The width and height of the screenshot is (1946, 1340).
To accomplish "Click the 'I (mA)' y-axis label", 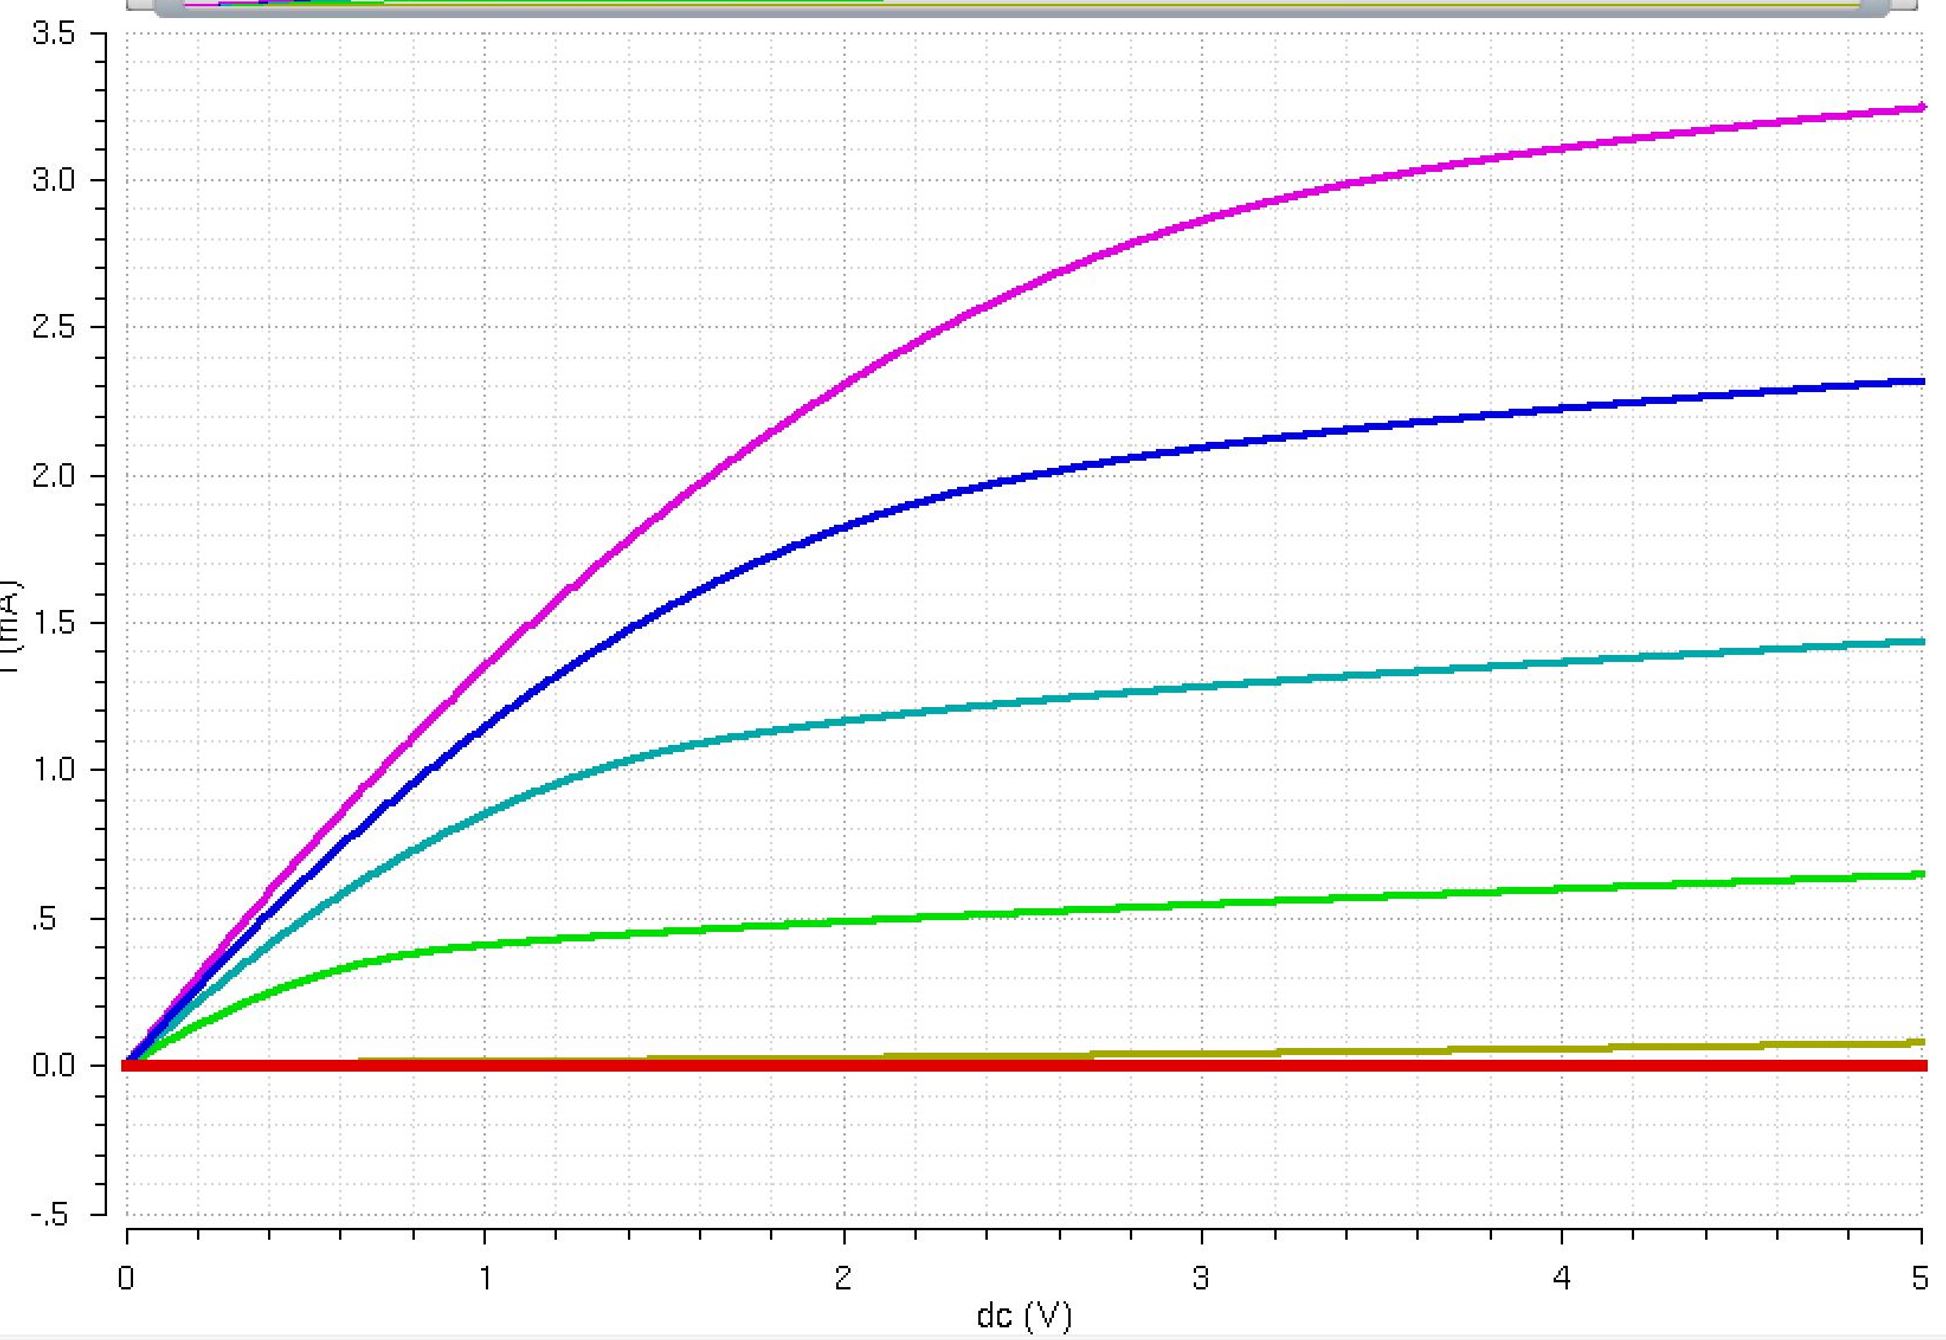I will (x=9, y=626).
